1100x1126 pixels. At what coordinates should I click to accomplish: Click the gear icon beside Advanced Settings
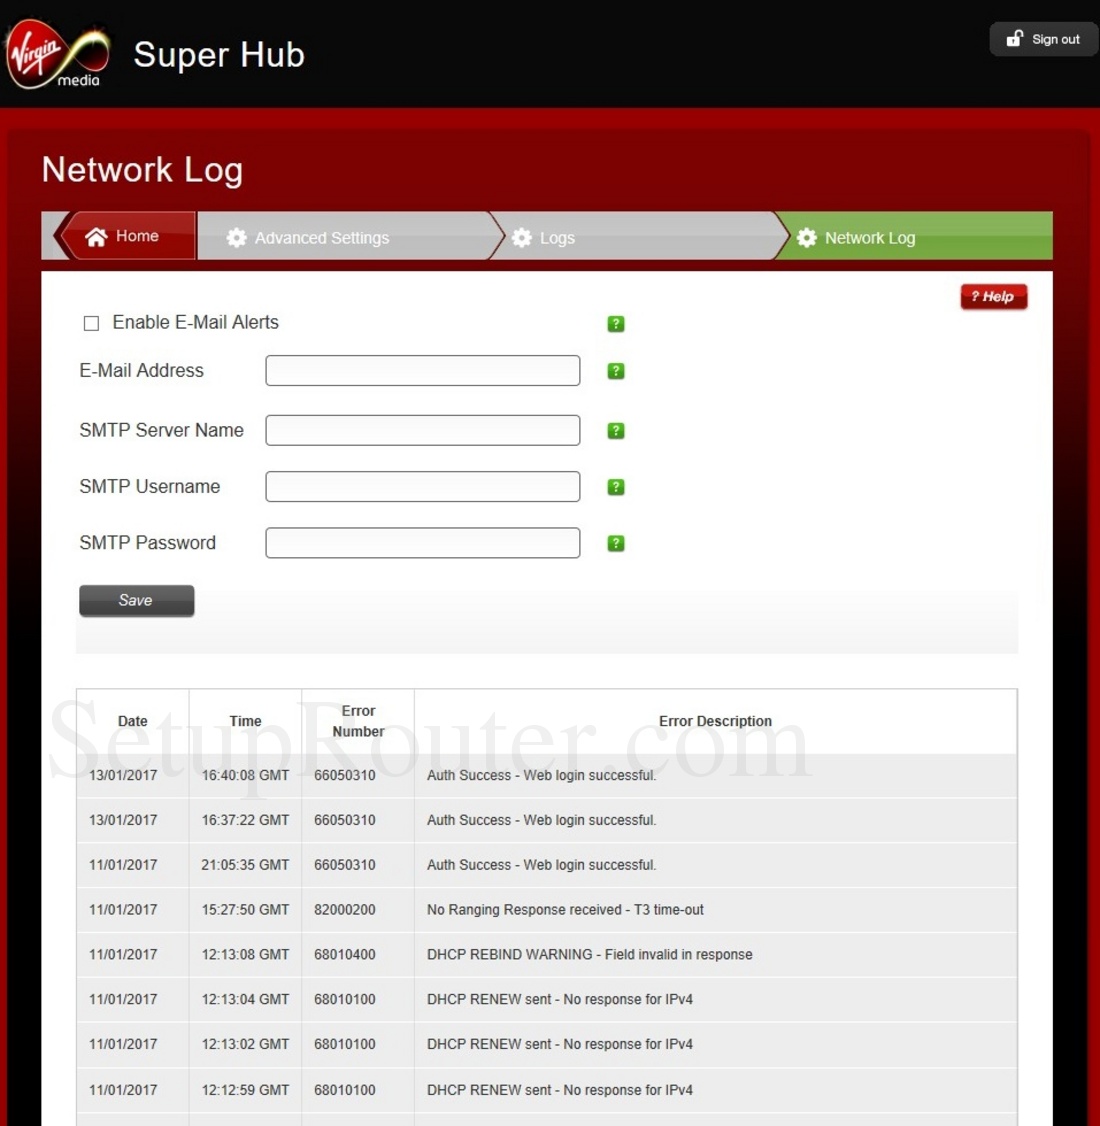(x=236, y=238)
